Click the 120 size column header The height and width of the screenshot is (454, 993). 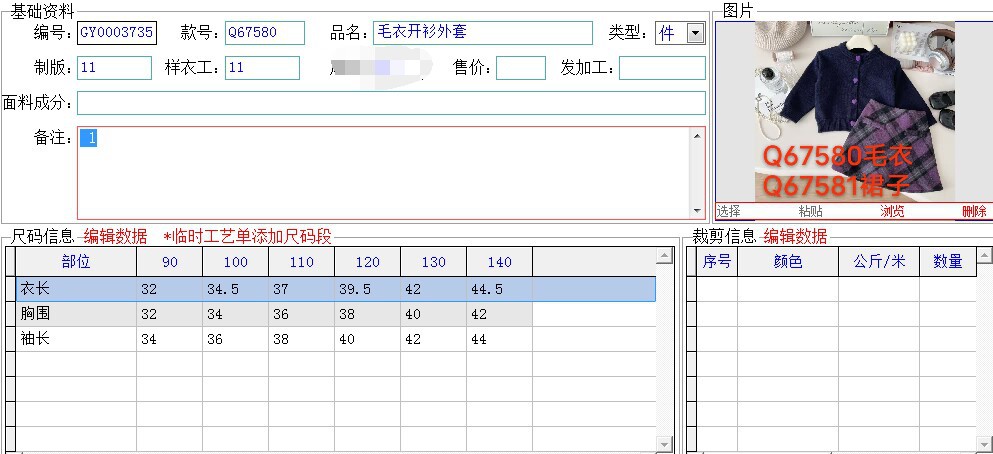pos(367,262)
